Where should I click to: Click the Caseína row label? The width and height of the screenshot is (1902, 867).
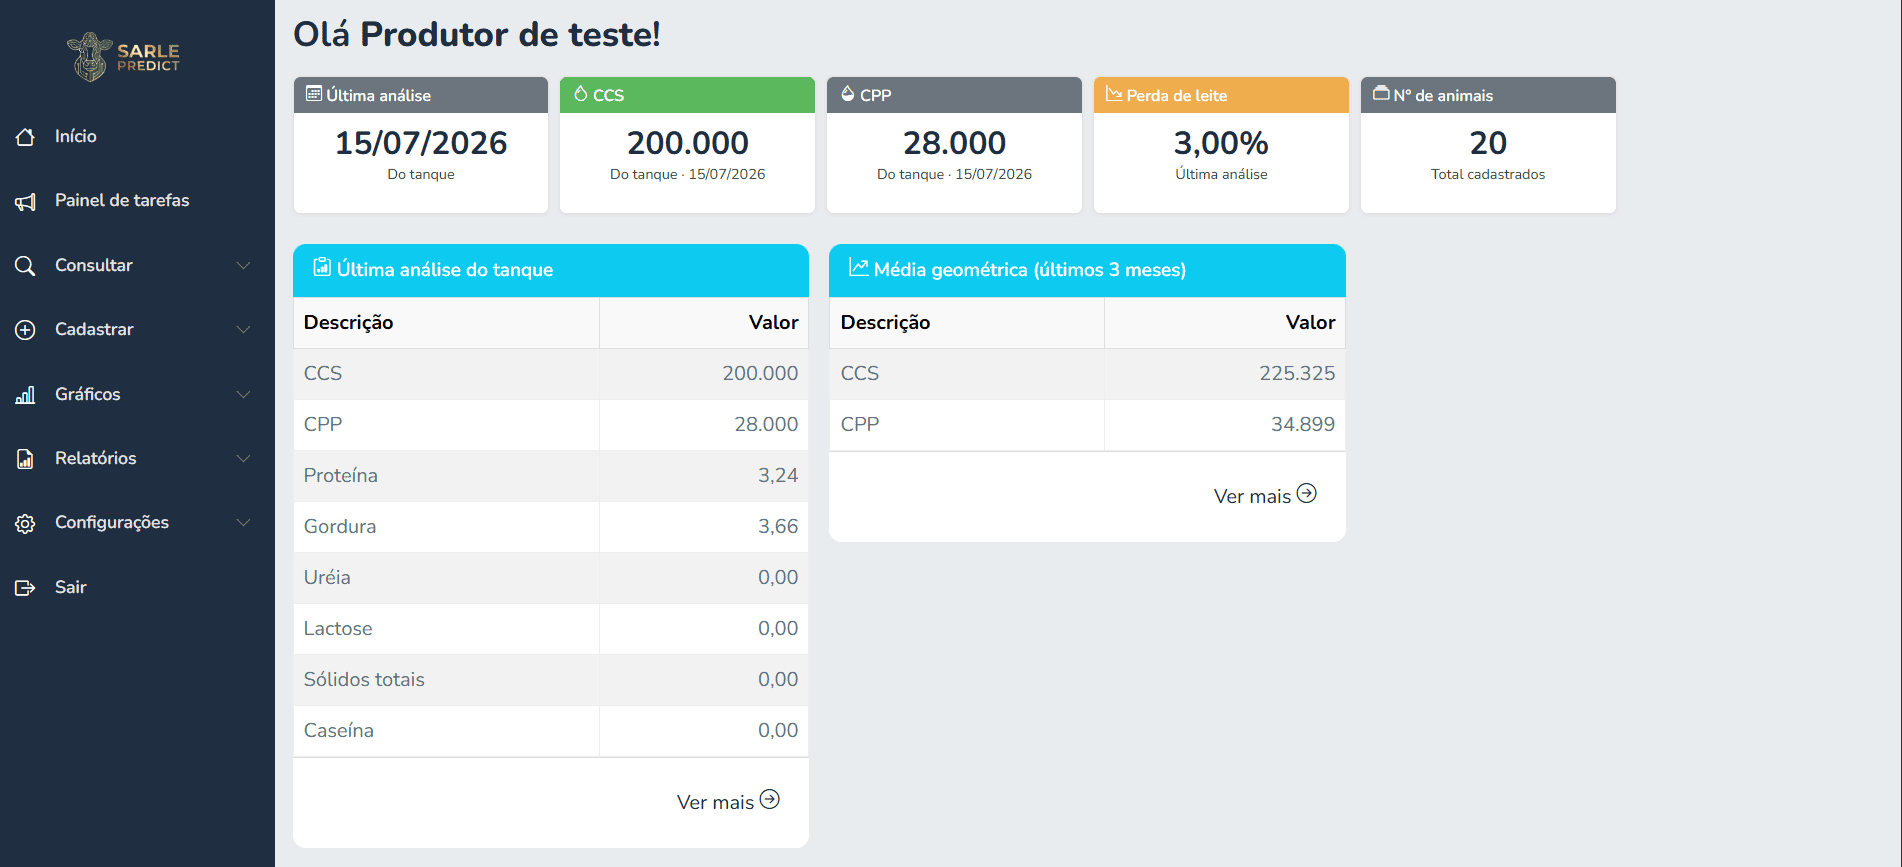[339, 730]
